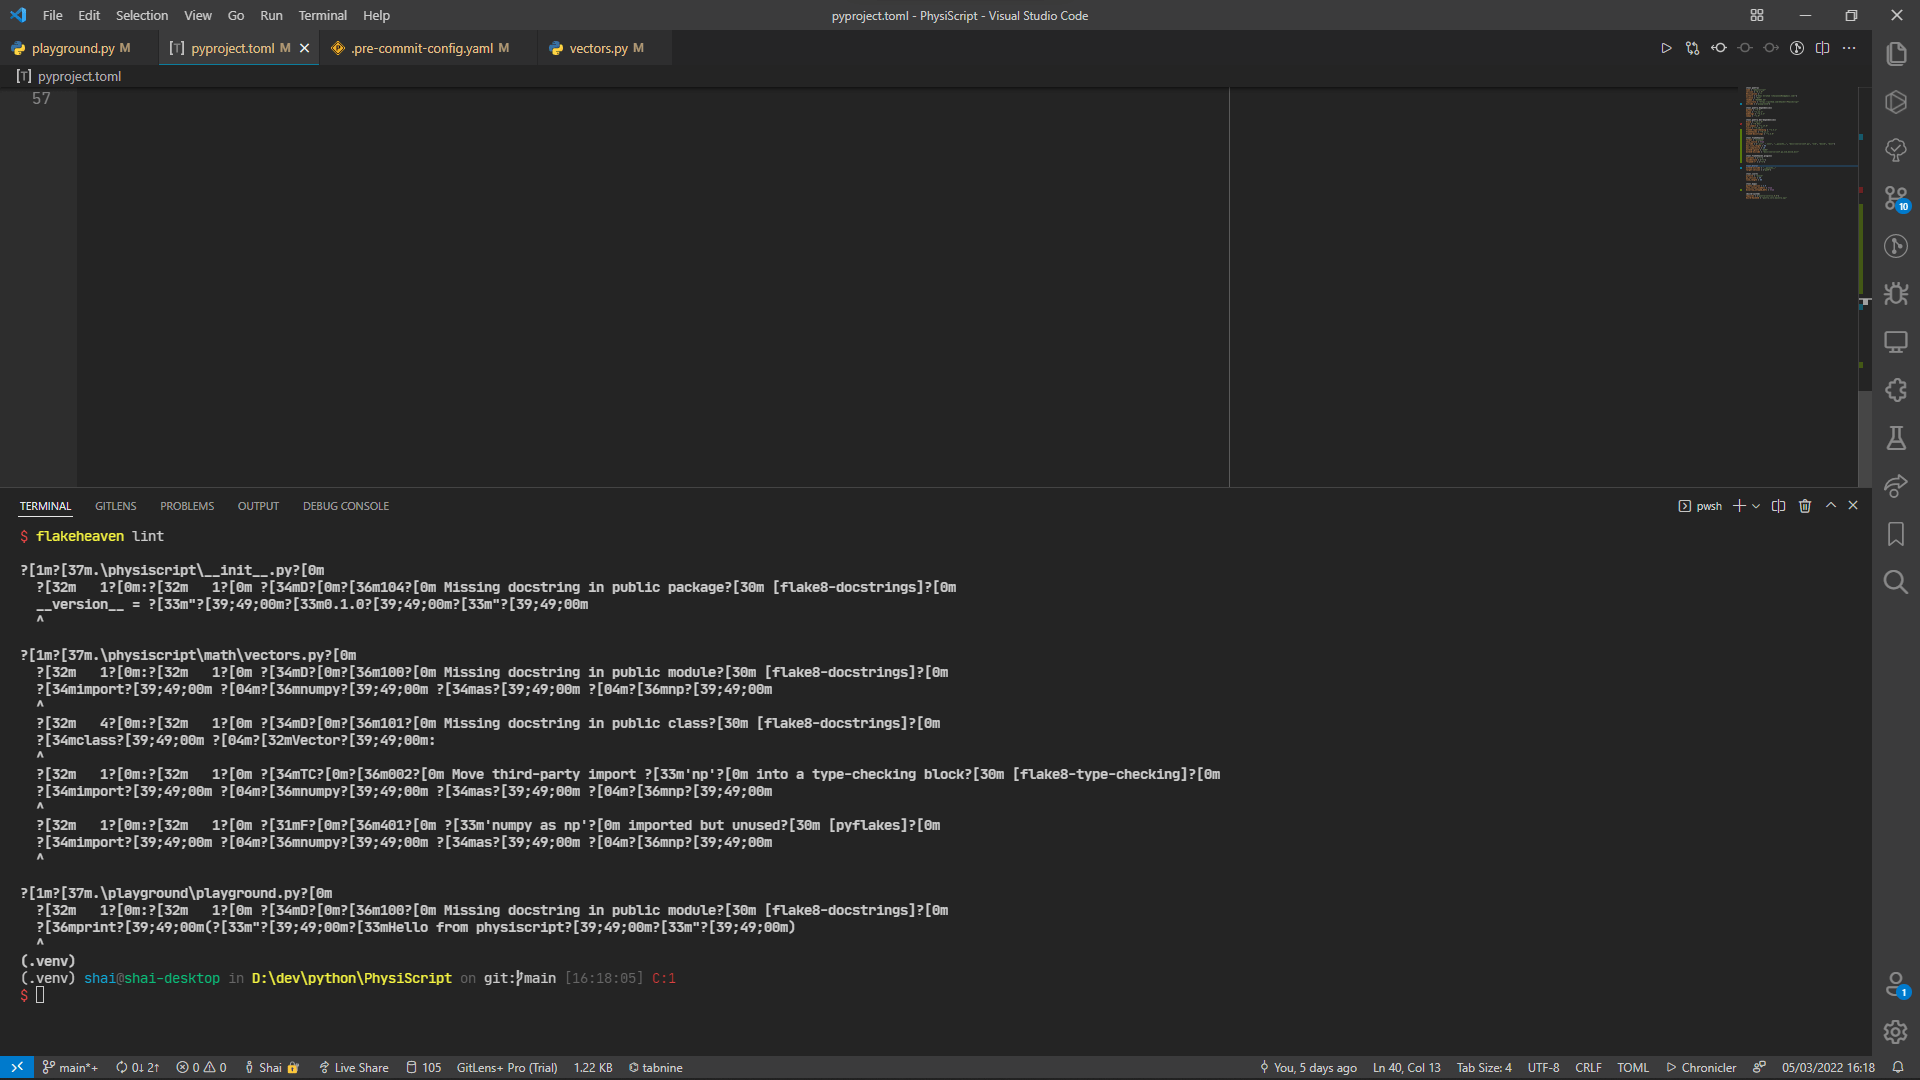Screen dimensions: 1920x1080
Task: Run the file using the play icon
Action: 1666,48
